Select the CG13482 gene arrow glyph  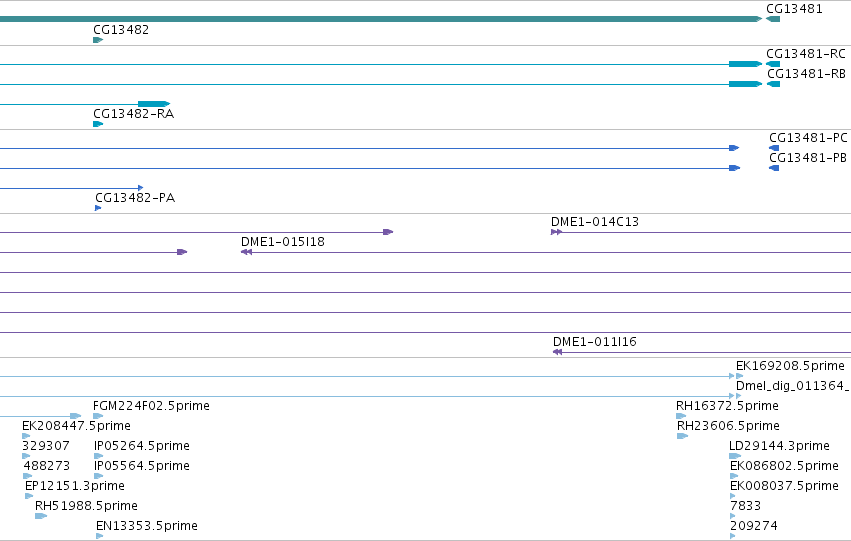pos(98,40)
